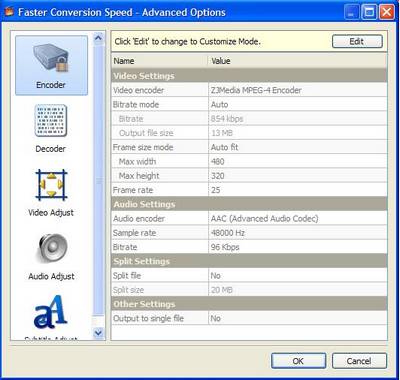Open the Audio Adjust speaker icon
400x380 pixels.
(52, 249)
